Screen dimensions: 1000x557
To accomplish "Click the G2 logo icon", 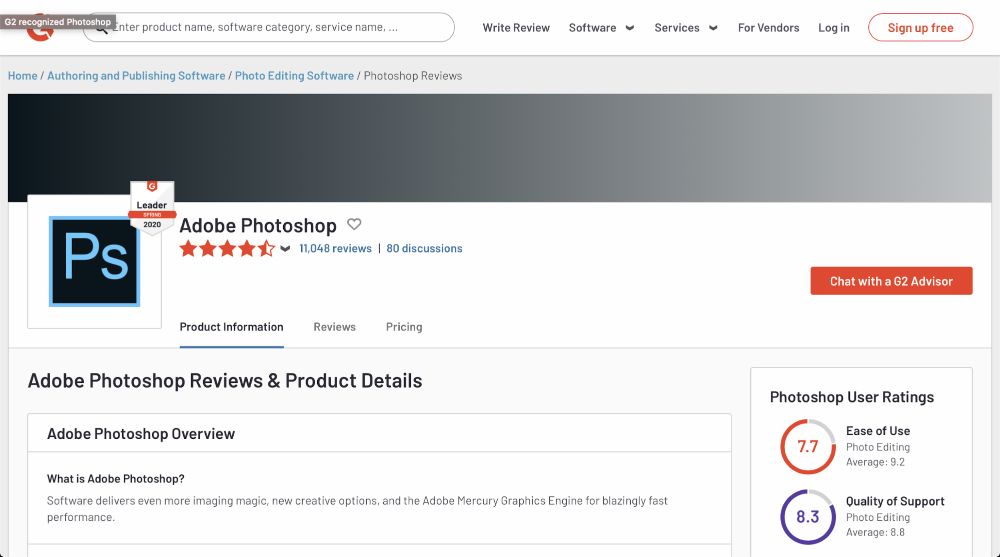I will click(x=40, y=29).
